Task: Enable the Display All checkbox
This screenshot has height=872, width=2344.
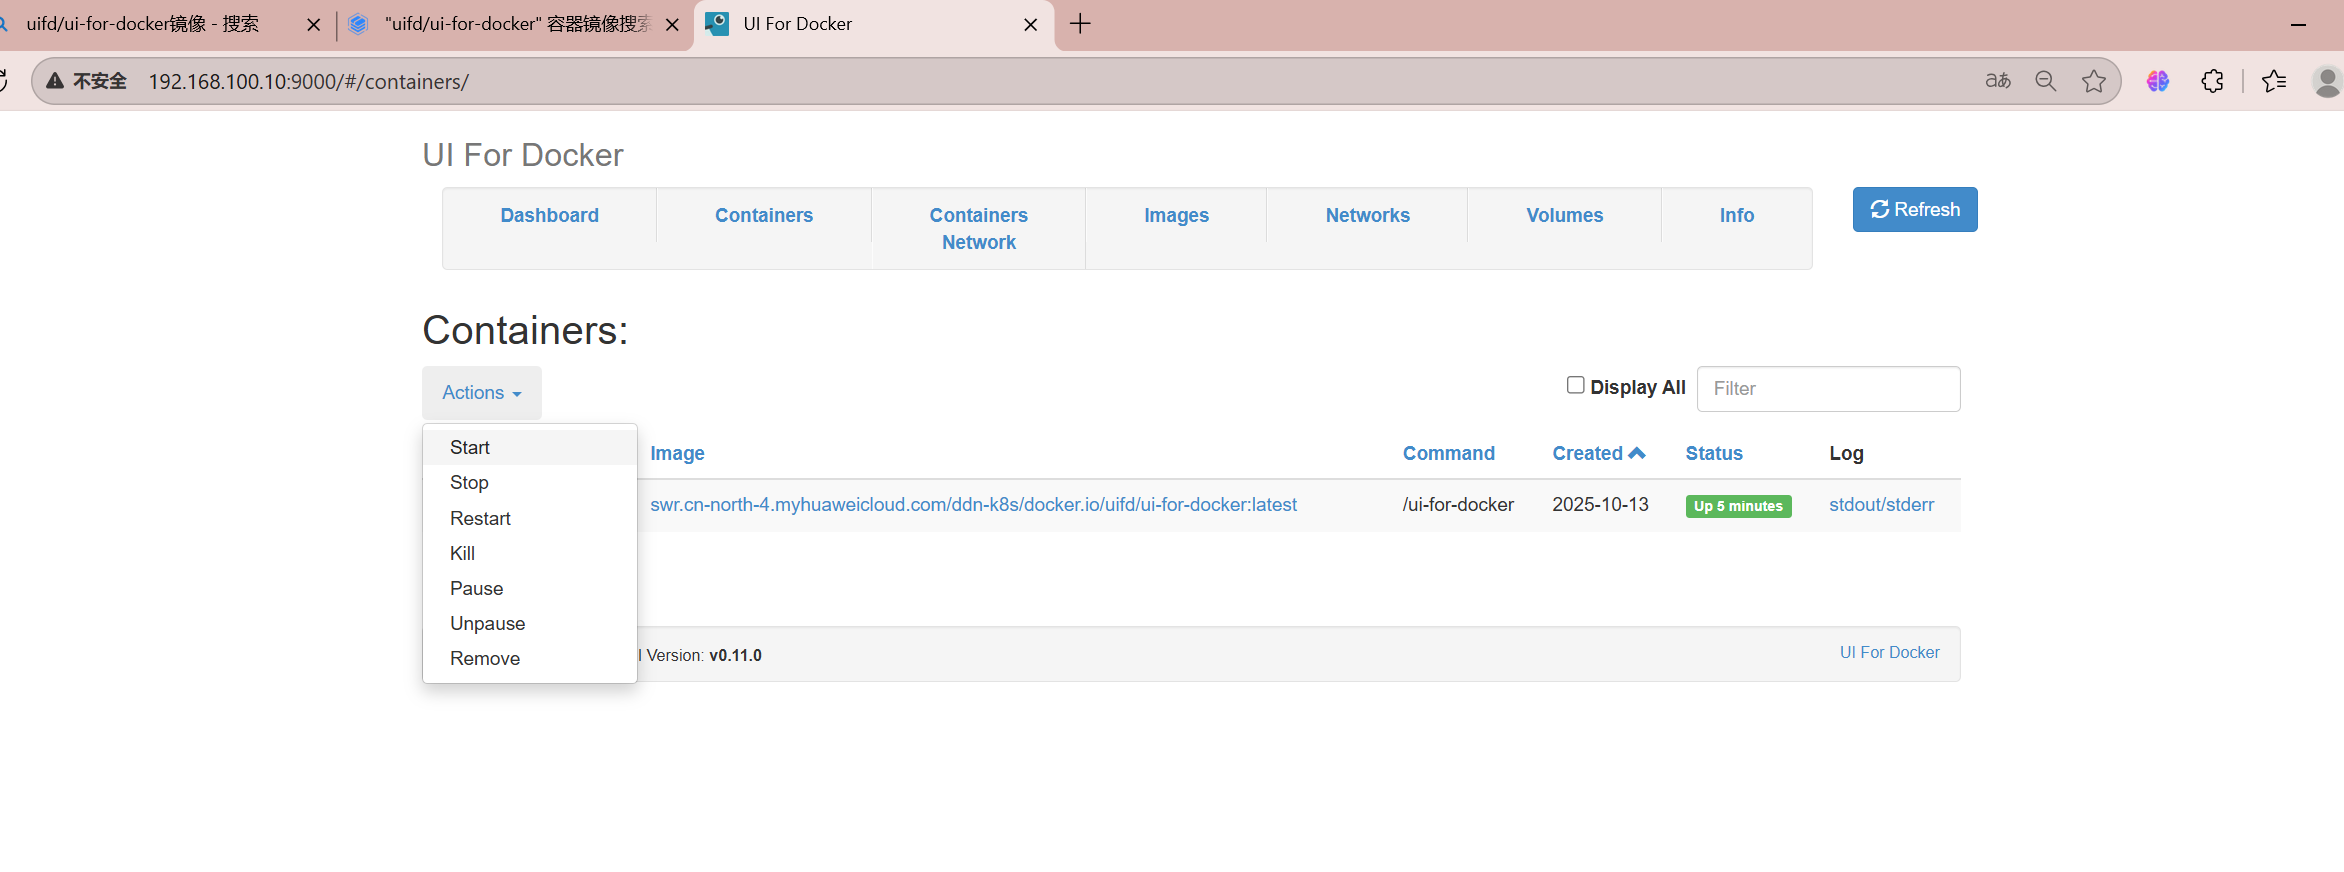Action: tap(1575, 385)
